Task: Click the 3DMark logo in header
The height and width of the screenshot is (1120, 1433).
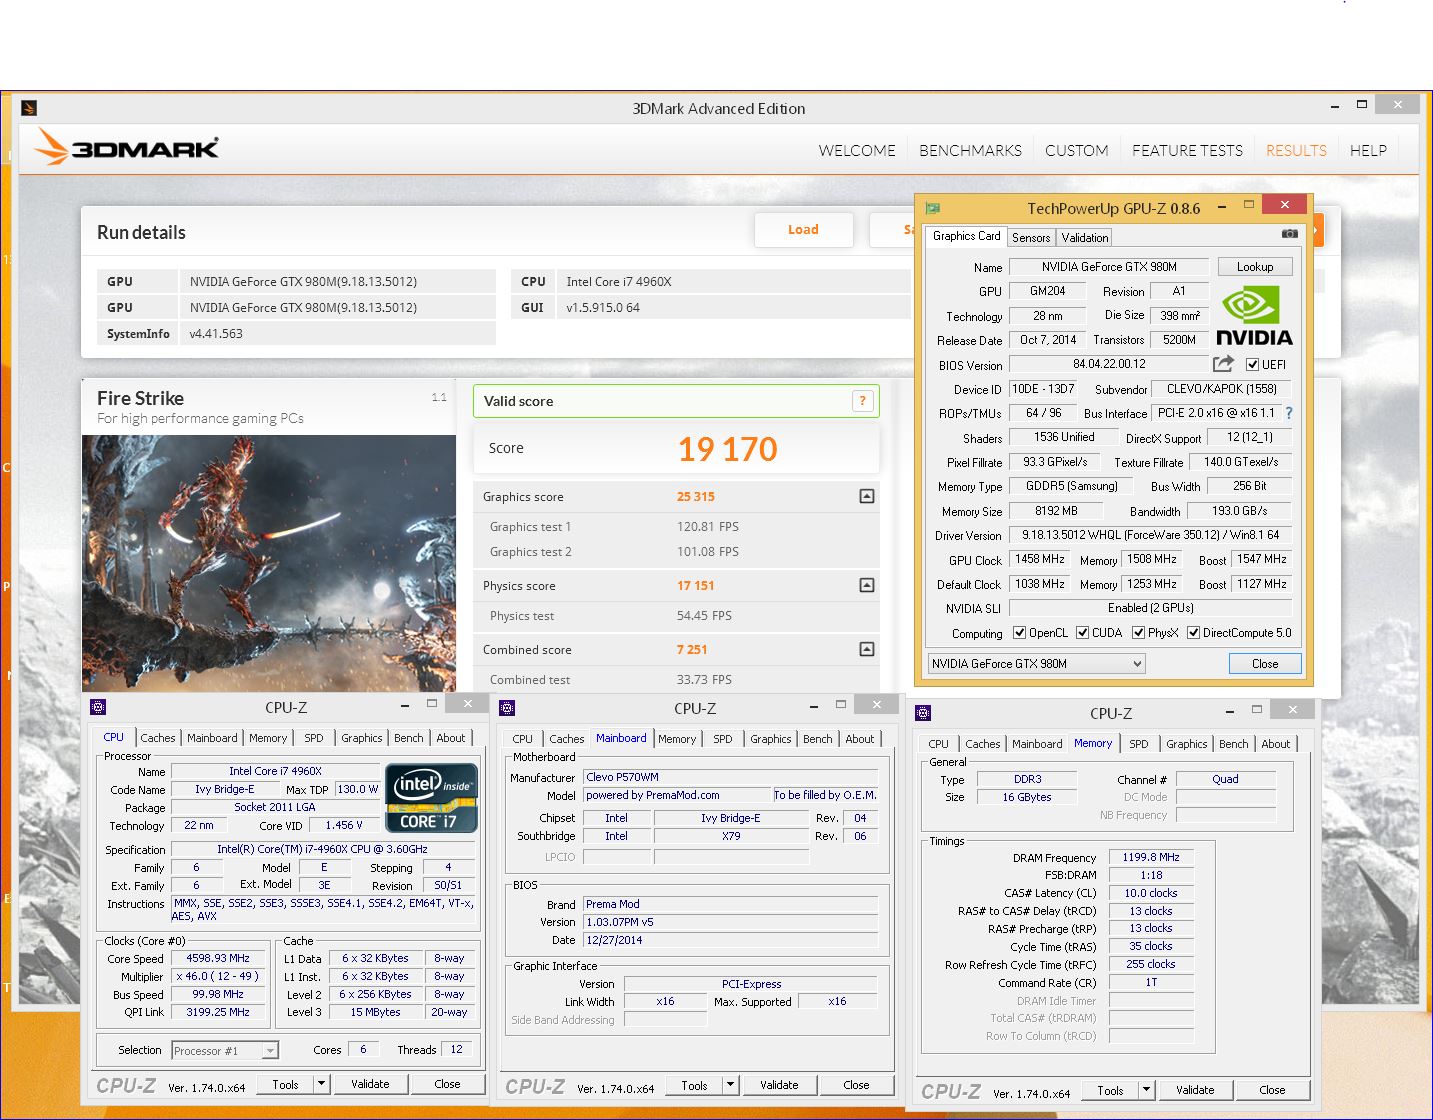Action: pyautogui.click(x=127, y=149)
